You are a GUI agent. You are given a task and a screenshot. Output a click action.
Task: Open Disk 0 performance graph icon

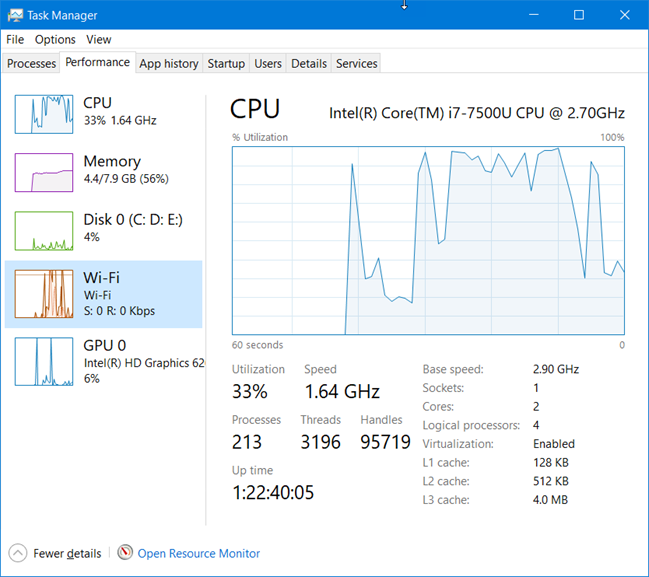click(44, 231)
